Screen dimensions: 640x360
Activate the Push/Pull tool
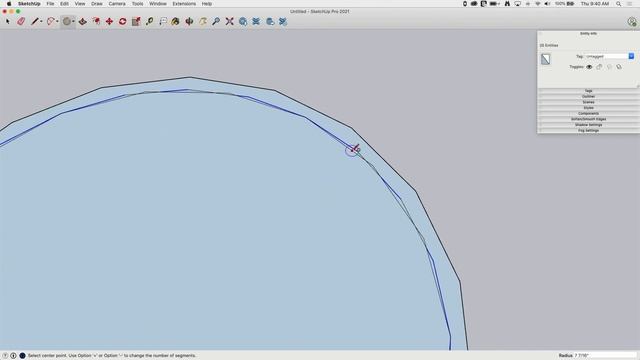click(x=82, y=21)
